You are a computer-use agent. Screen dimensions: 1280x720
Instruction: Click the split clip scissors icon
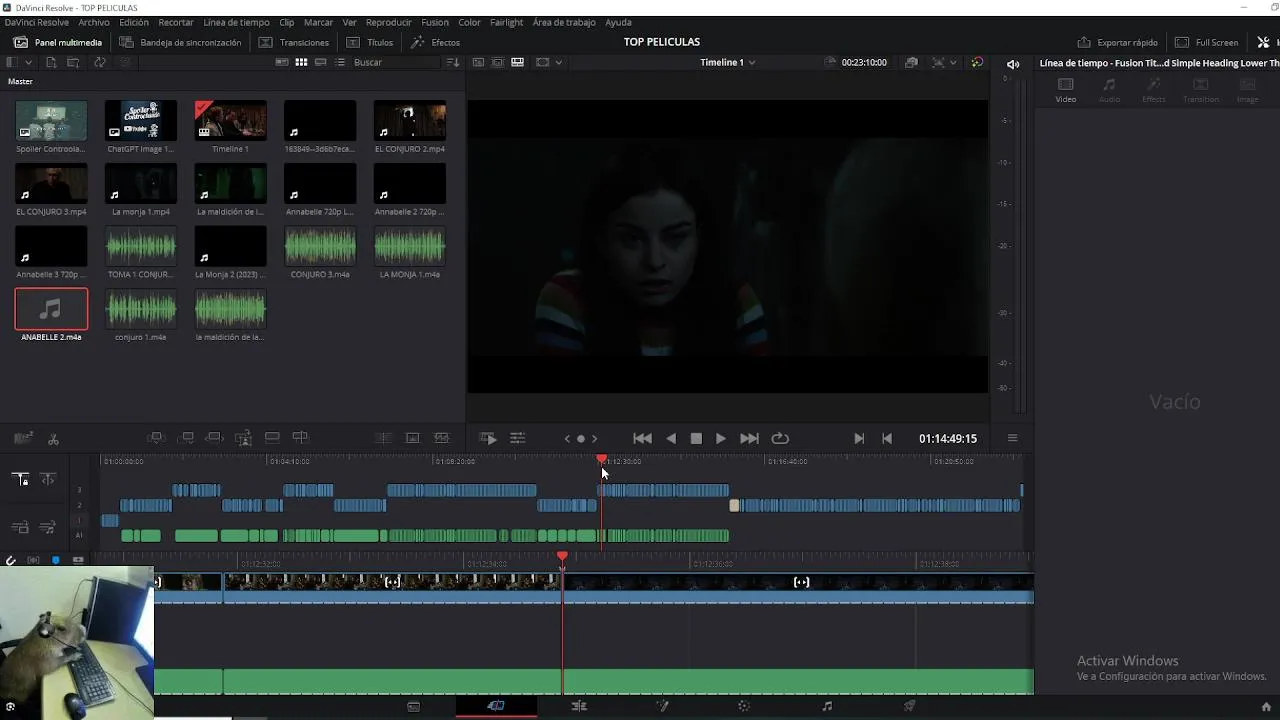coord(53,438)
